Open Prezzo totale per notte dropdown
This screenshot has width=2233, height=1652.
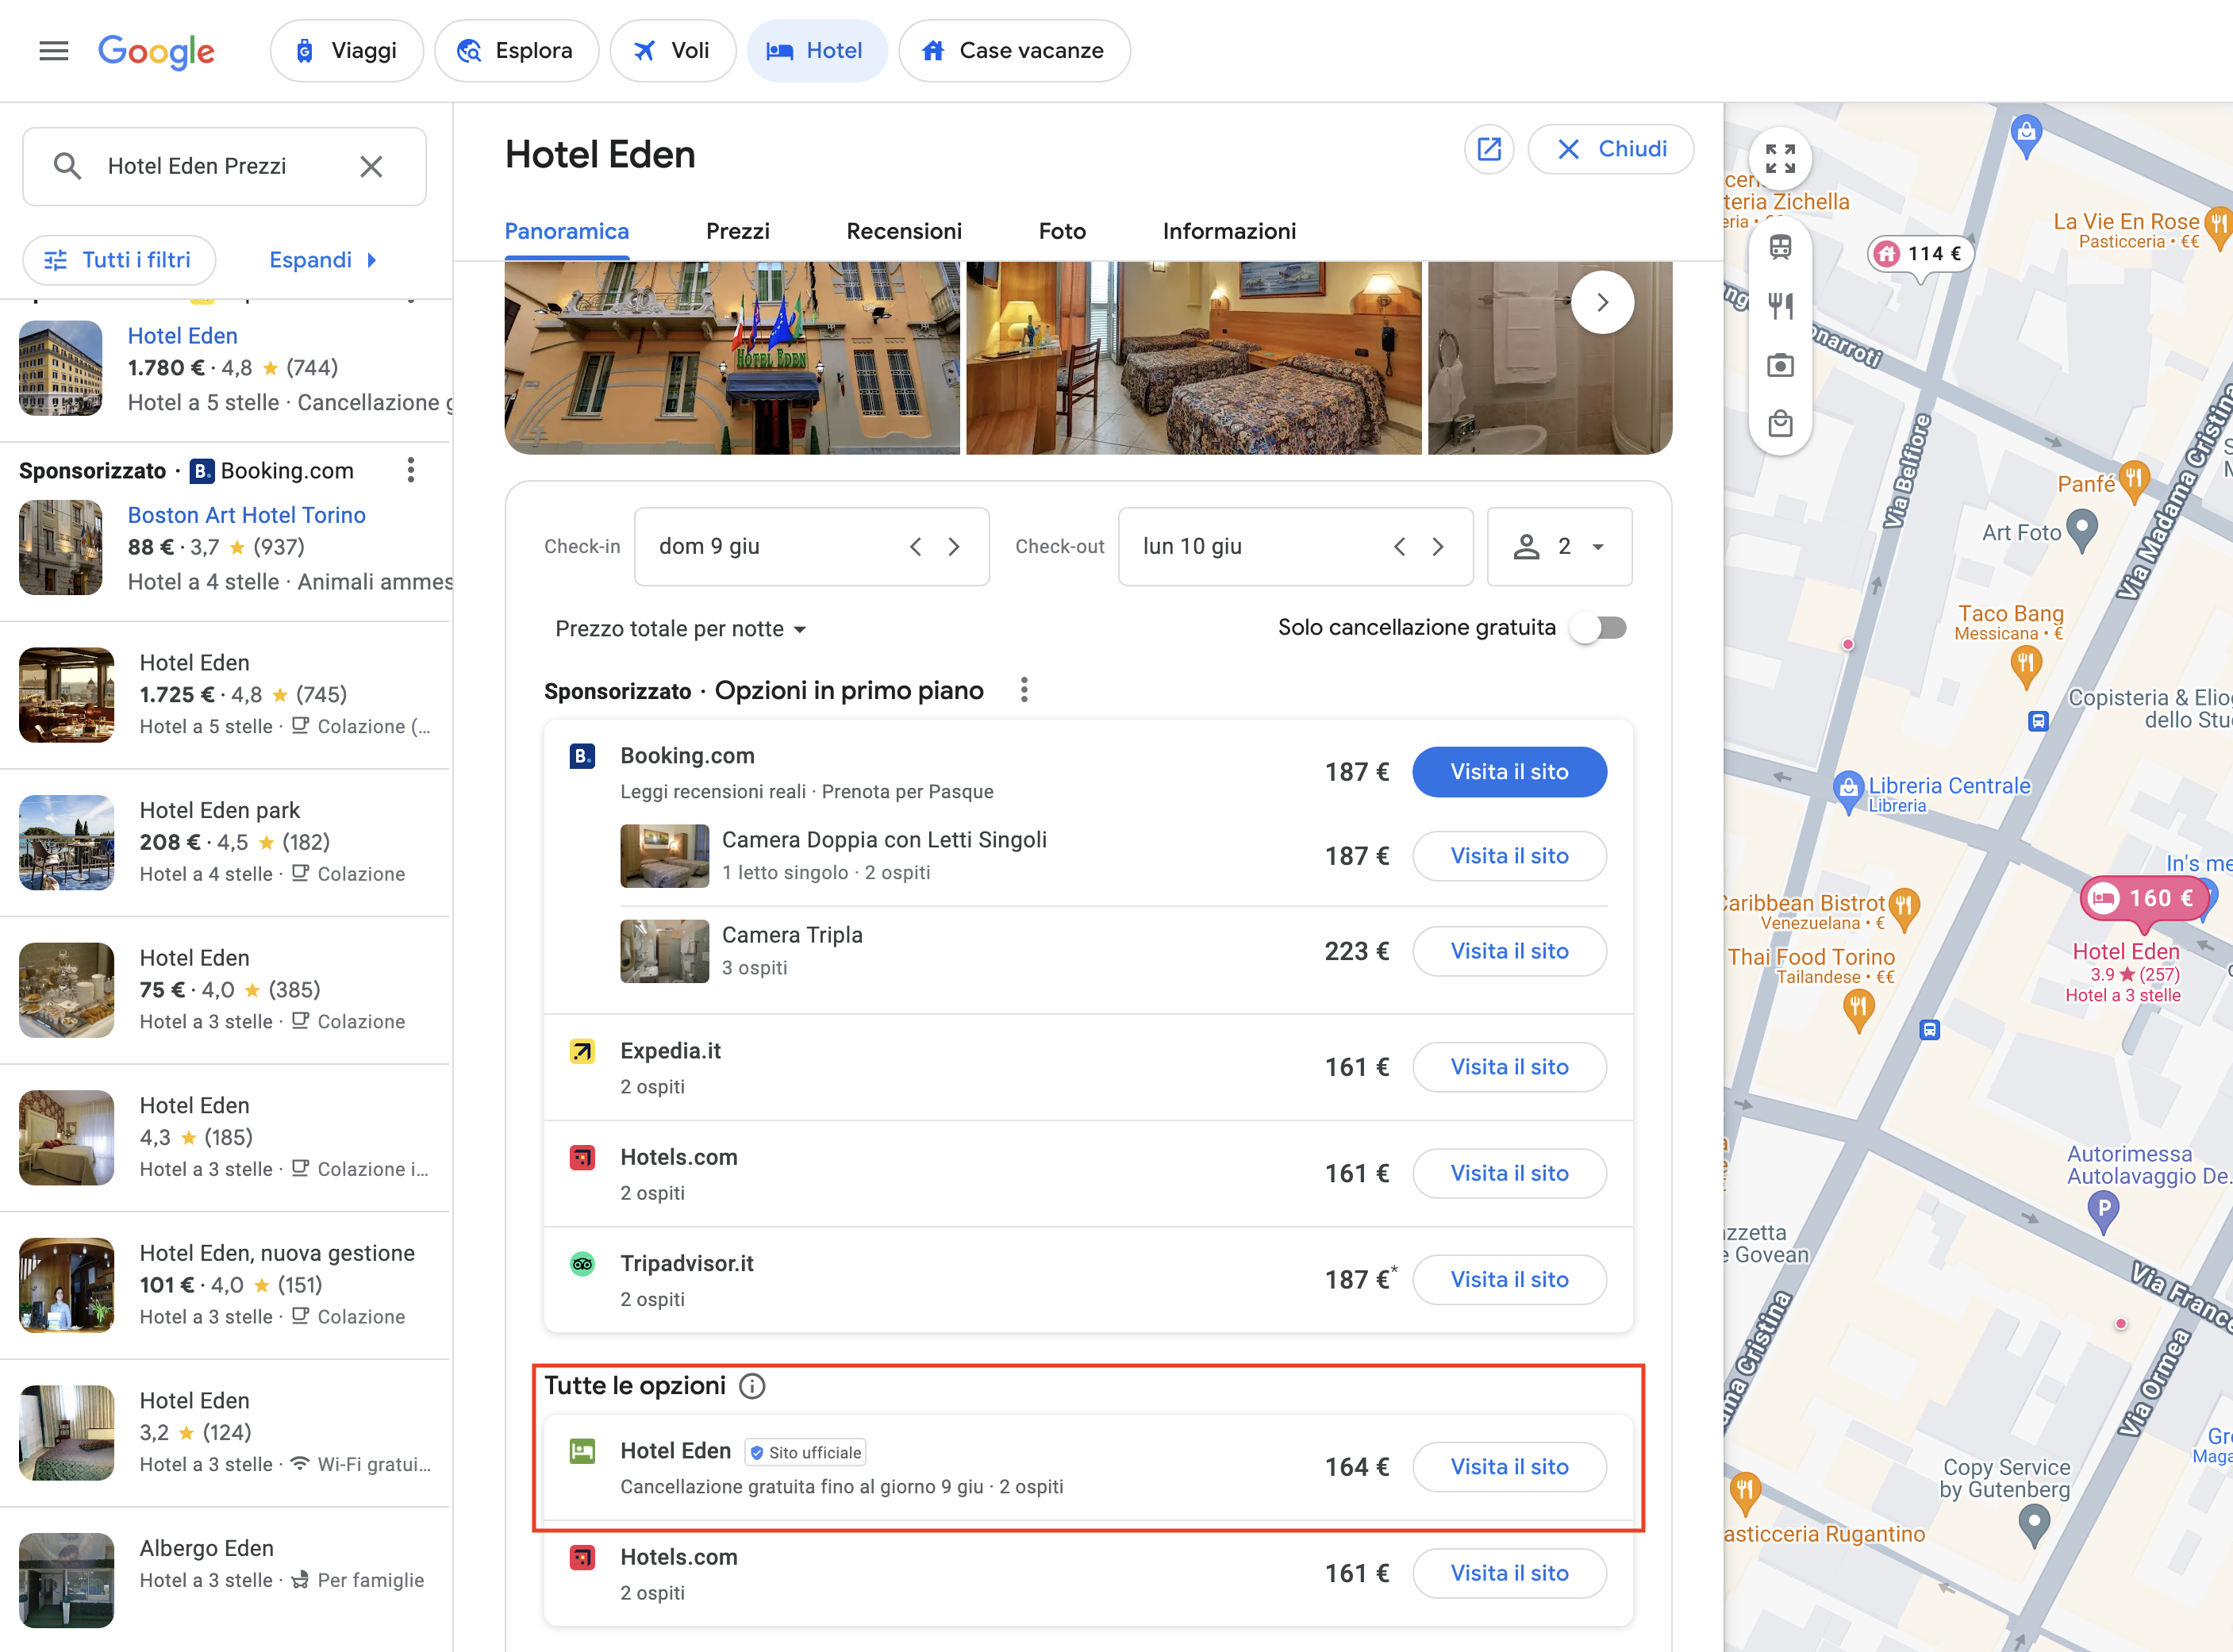681,629
